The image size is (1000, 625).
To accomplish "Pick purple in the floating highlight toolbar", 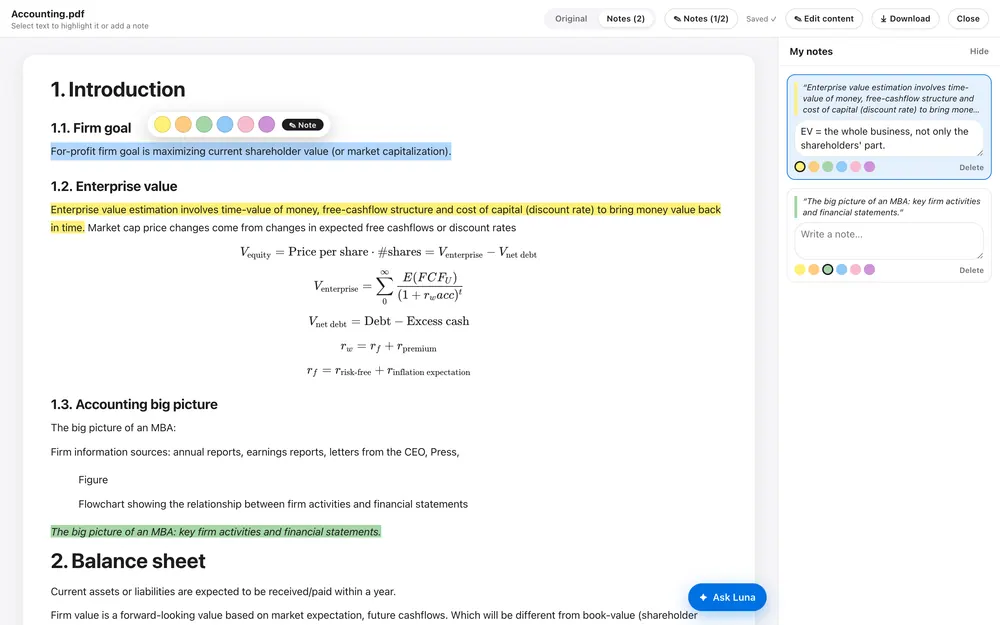I will coord(267,124).
